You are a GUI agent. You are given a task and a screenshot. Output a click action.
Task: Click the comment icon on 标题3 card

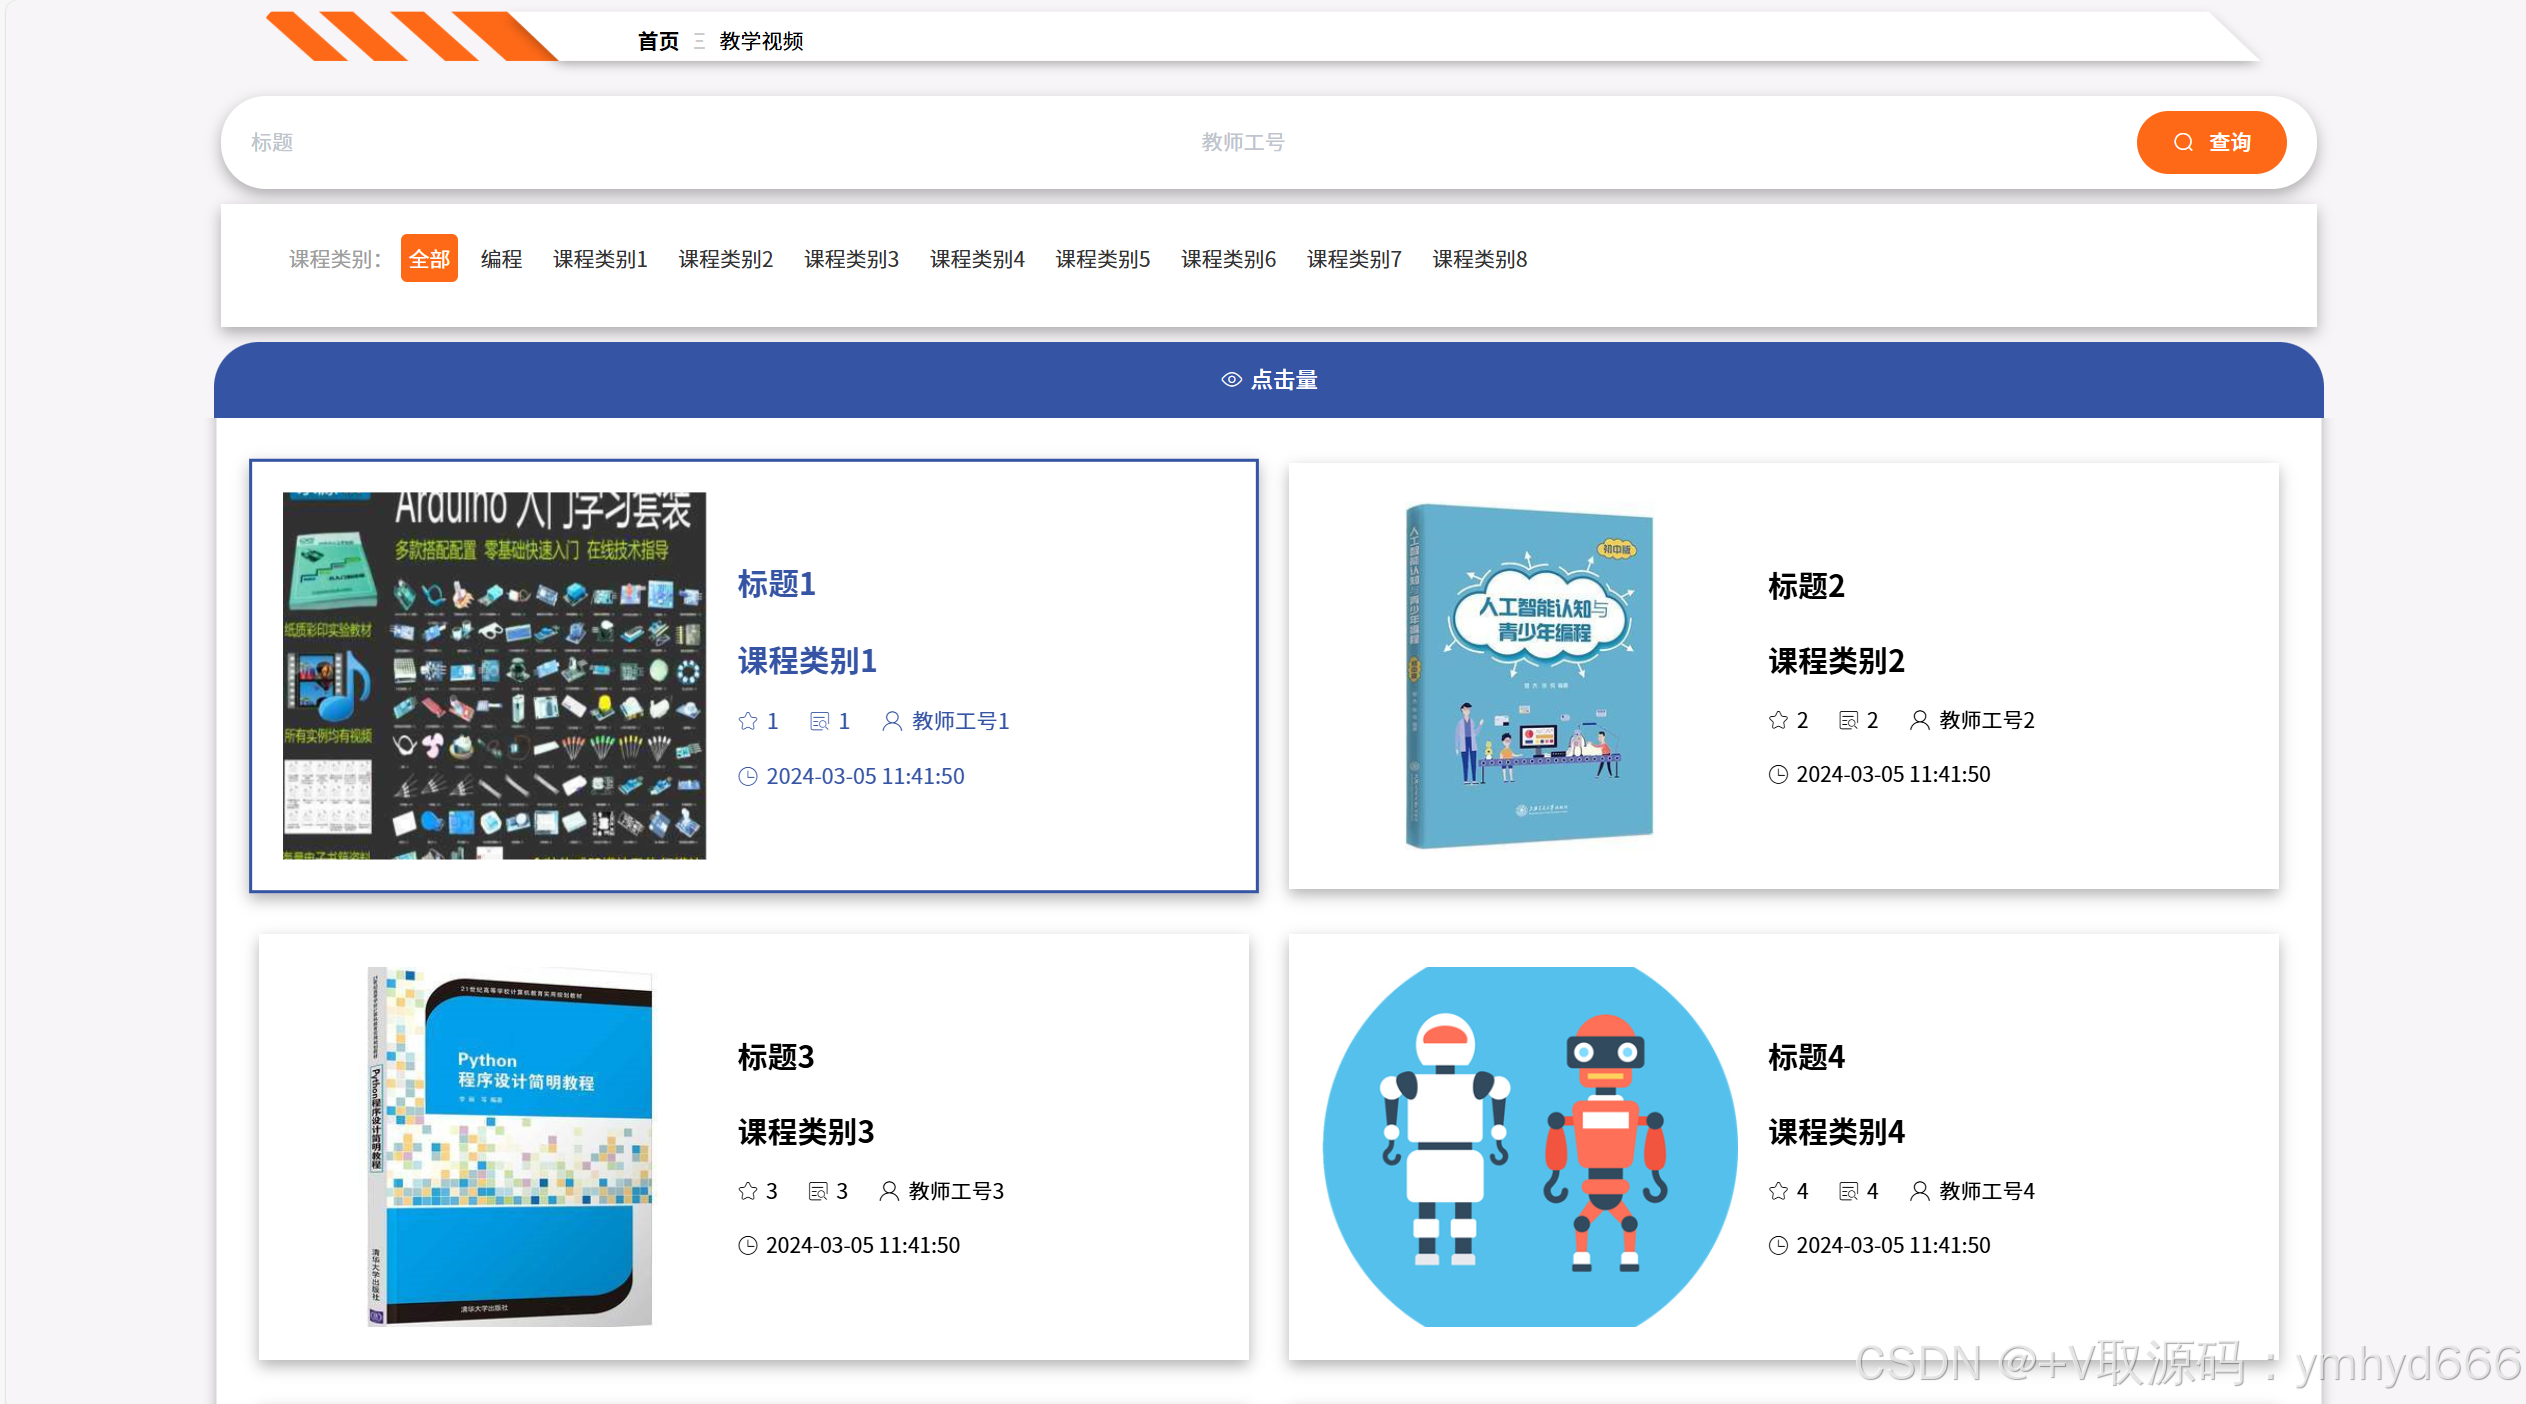point(818,1191)
